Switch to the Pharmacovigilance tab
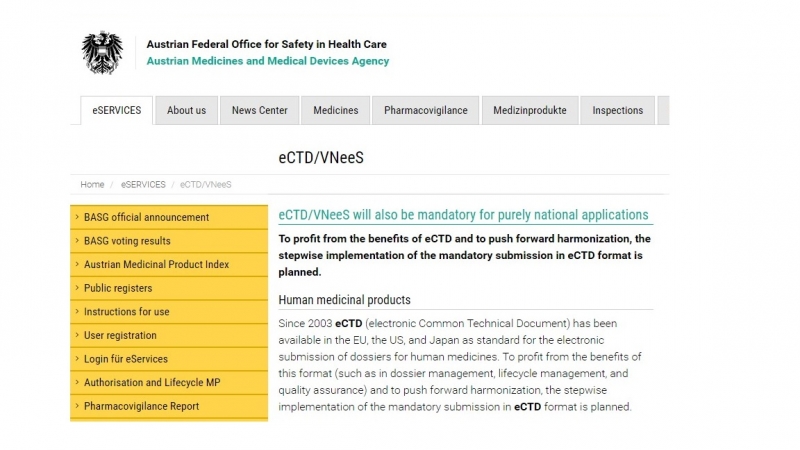Viewport: 800px width, 450px height. [x=426, y=110]
